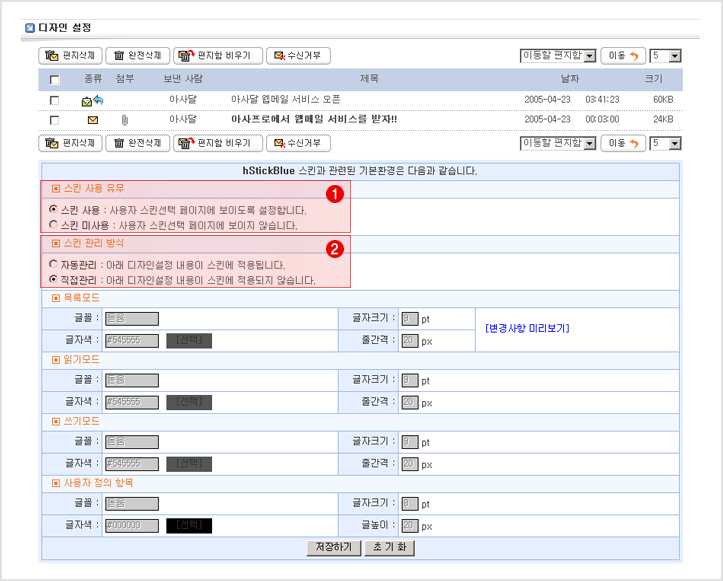Click the replied-mail envelope icon in first row
Image resolution: width=723 pixels, height=581 pixels.
pos(92,100)
